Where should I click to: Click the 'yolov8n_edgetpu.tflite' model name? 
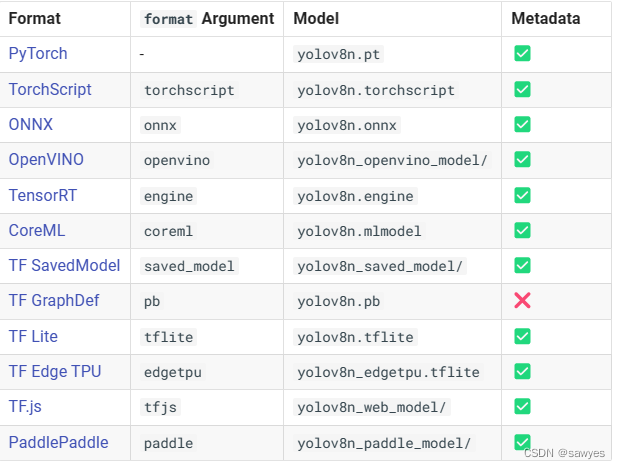(388, 372)
